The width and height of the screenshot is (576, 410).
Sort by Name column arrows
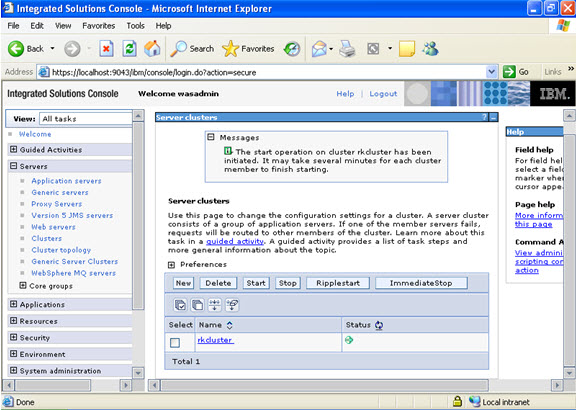coord(230,325)
